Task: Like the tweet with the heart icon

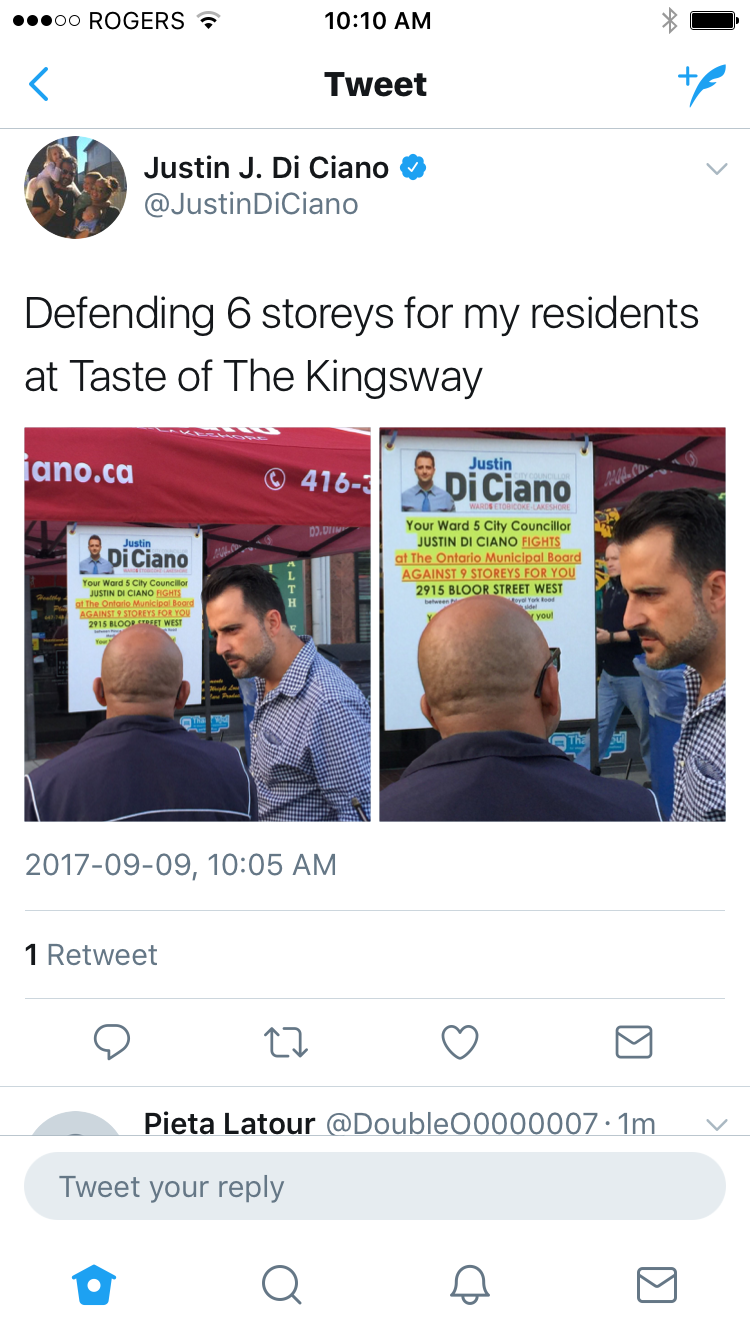Action: pyautogui.click(x=460, y=1042)
